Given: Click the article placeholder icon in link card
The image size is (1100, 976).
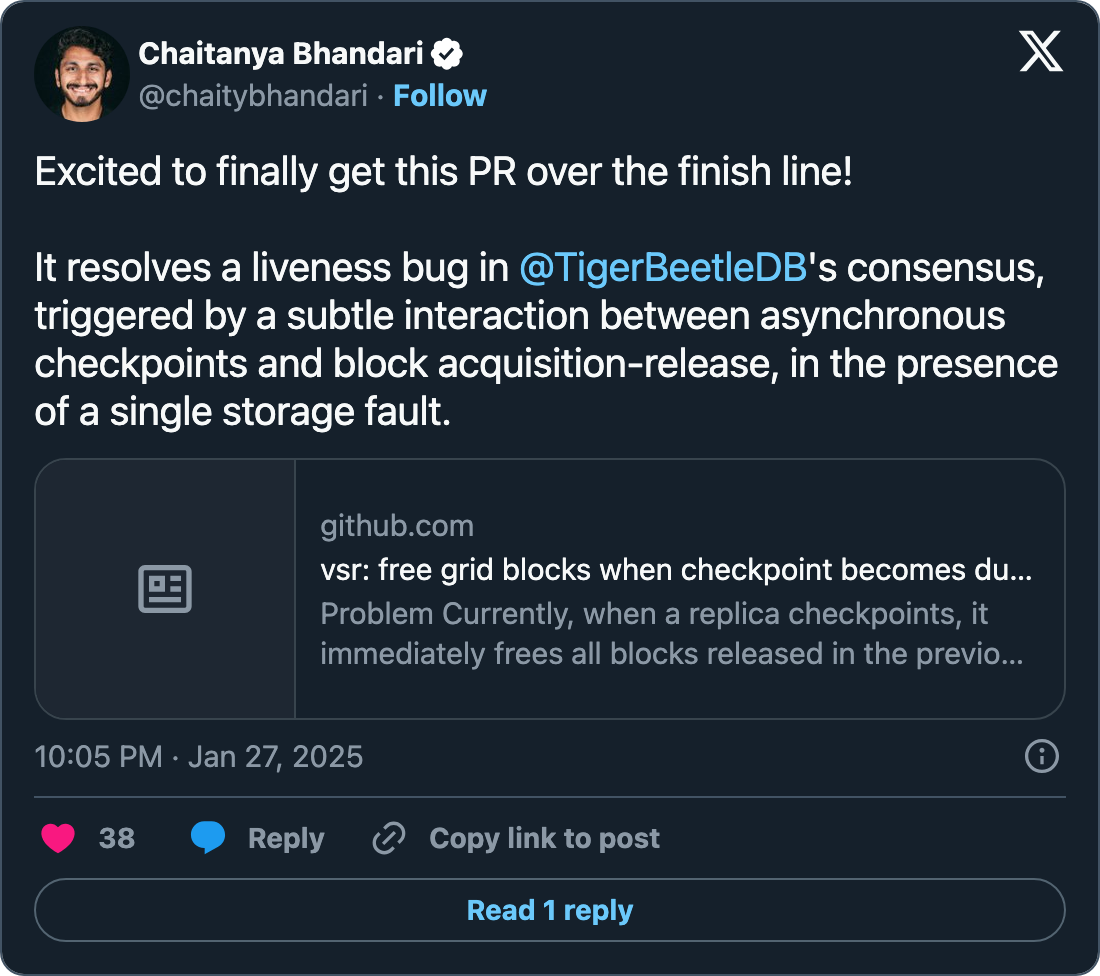Looking at the screenshot, I should pos(165,589).
